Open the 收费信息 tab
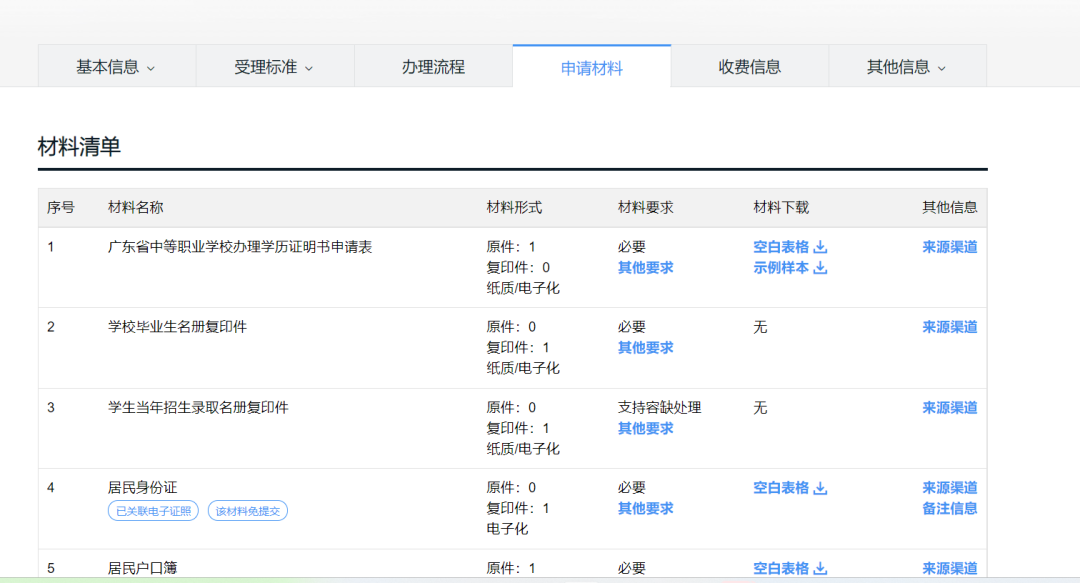Viewport: 1080px width, 583px height. [749, 67]
